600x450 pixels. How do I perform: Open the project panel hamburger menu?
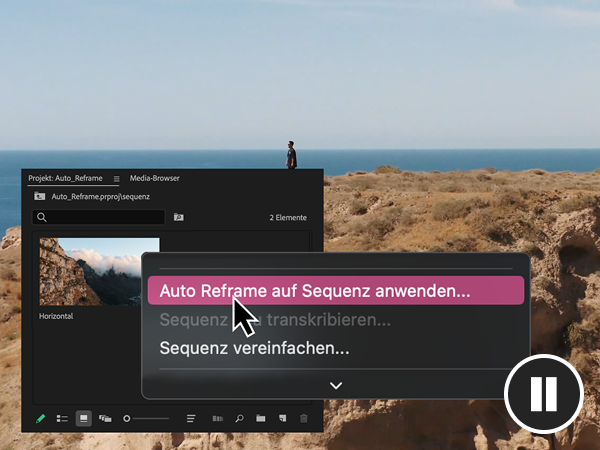tap(116, 179)
